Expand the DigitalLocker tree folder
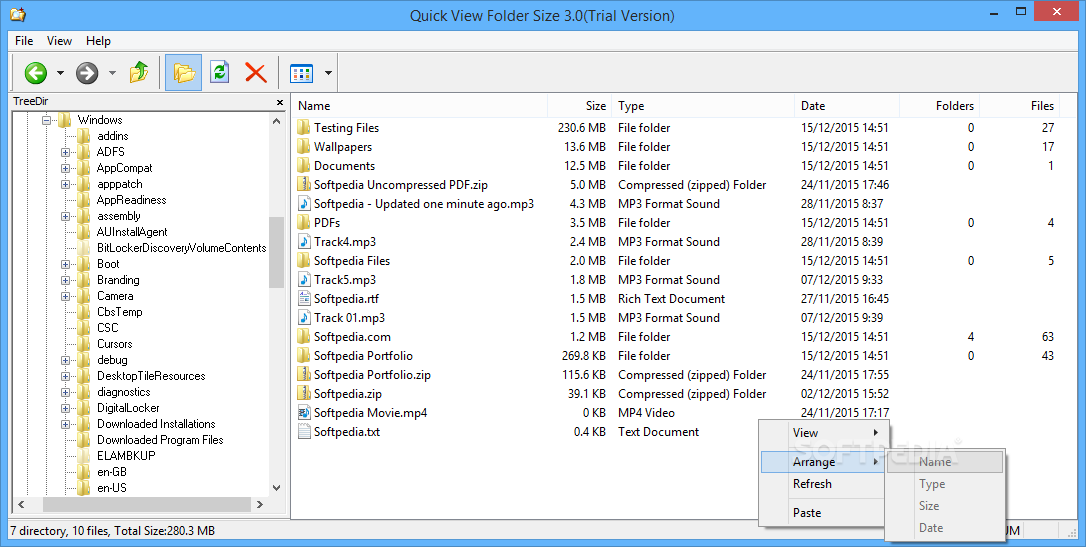 (66, 408)
